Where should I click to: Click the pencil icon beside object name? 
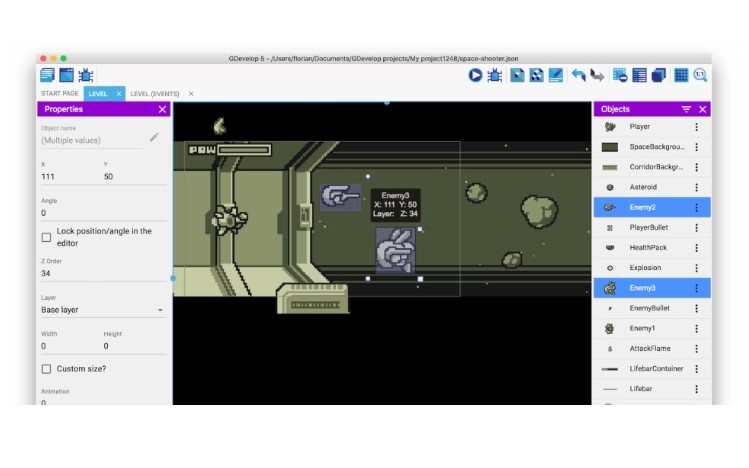tap(154, 138)
